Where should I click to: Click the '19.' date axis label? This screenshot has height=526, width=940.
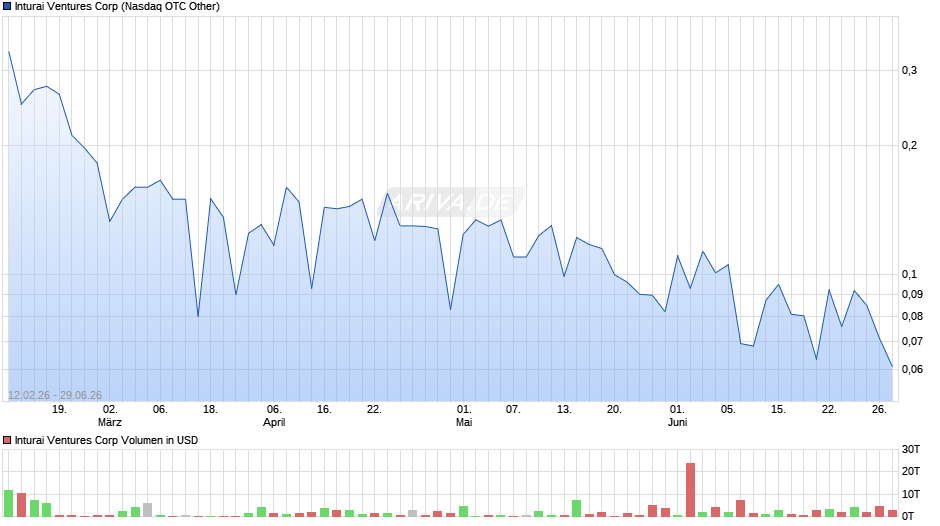59,409
